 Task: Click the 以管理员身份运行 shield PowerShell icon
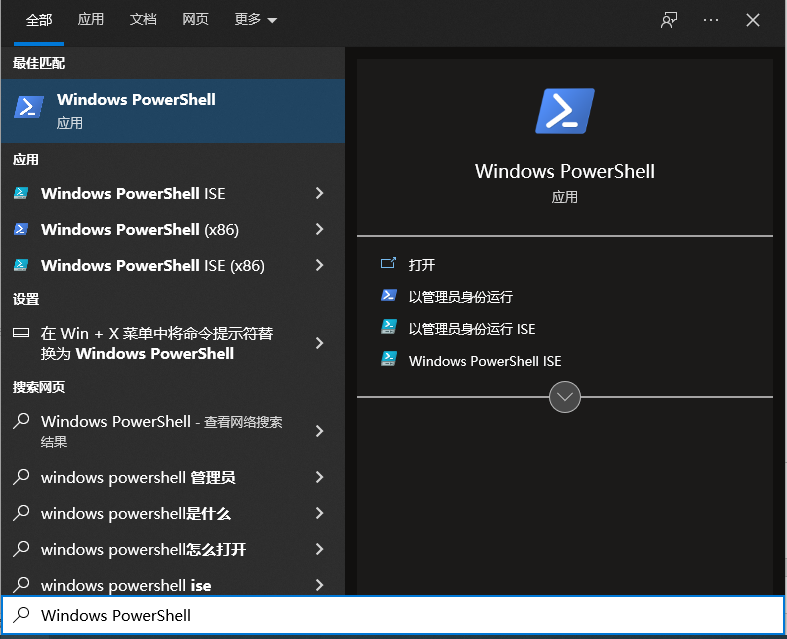click(x=389, y=297)
